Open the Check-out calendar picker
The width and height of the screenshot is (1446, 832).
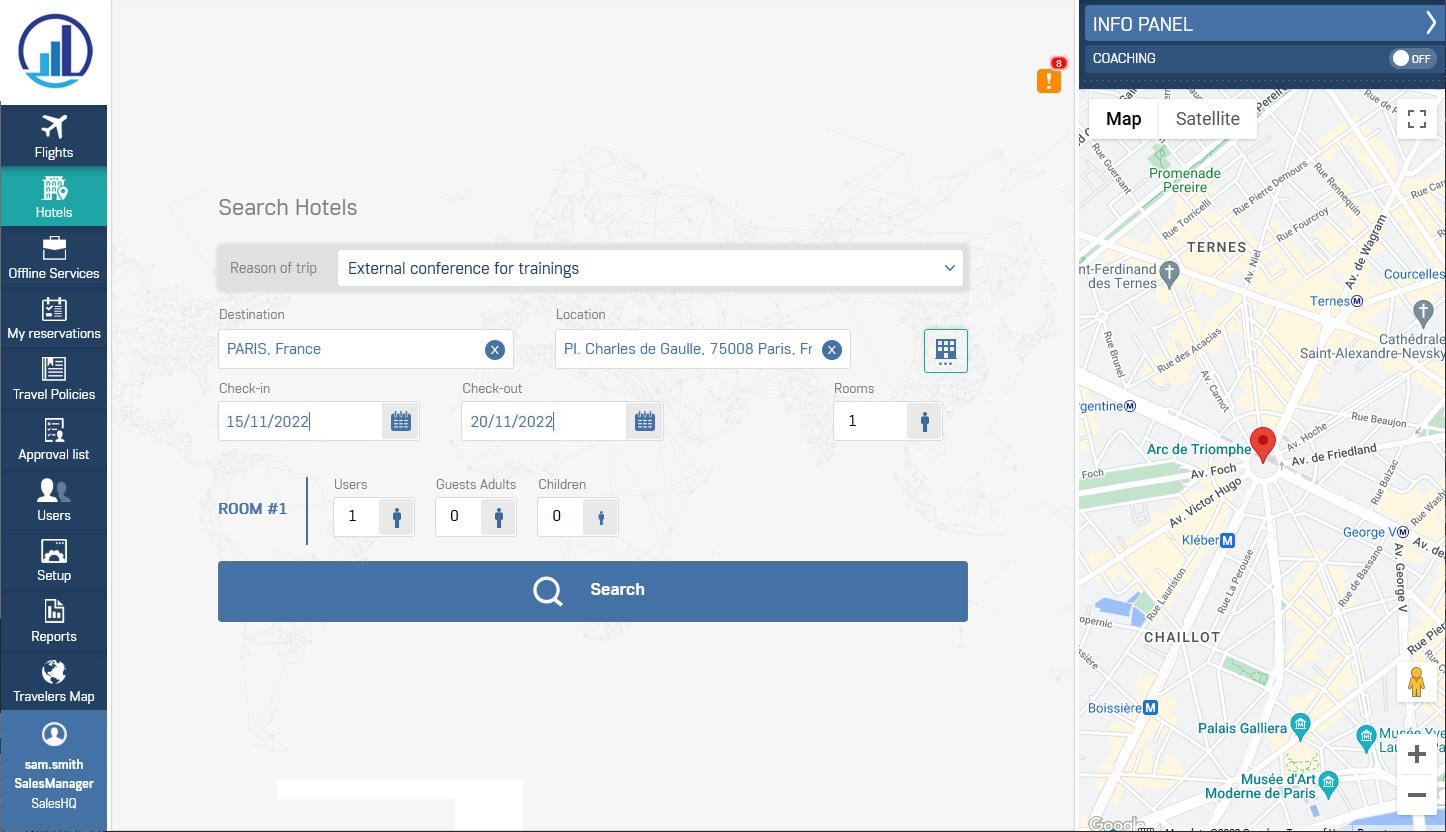(x=645, y=422)
